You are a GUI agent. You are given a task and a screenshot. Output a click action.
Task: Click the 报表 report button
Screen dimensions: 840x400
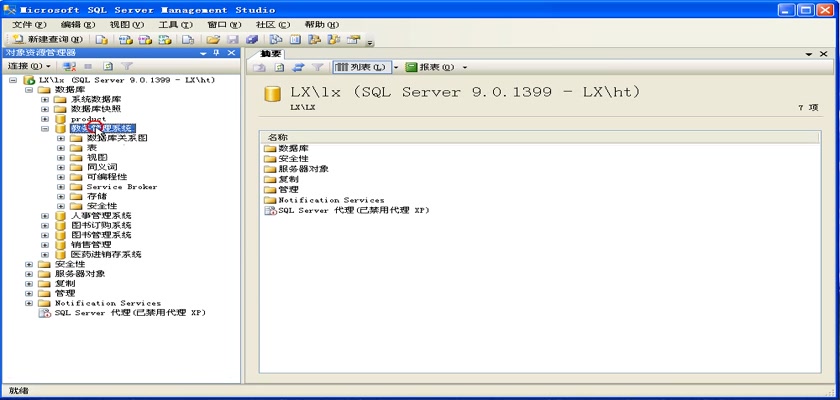[x=430, y=67]
